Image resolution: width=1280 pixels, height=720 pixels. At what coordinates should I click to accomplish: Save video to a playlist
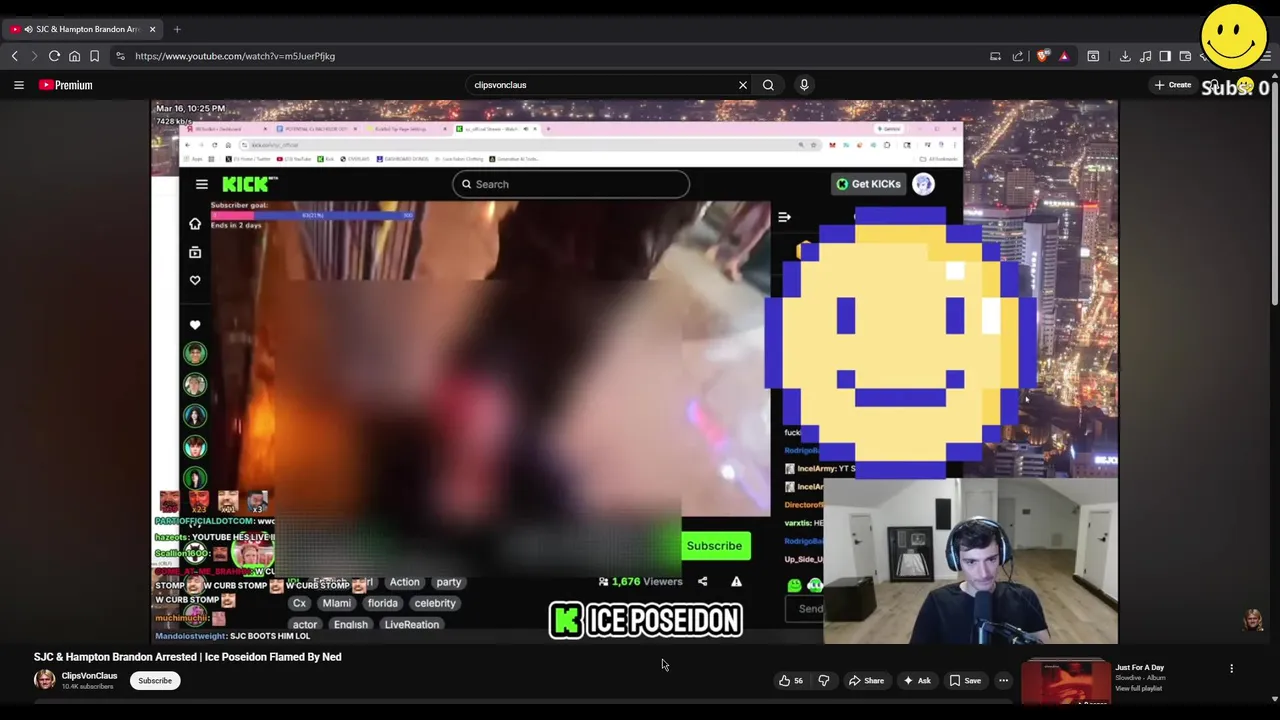pos(965,681)
